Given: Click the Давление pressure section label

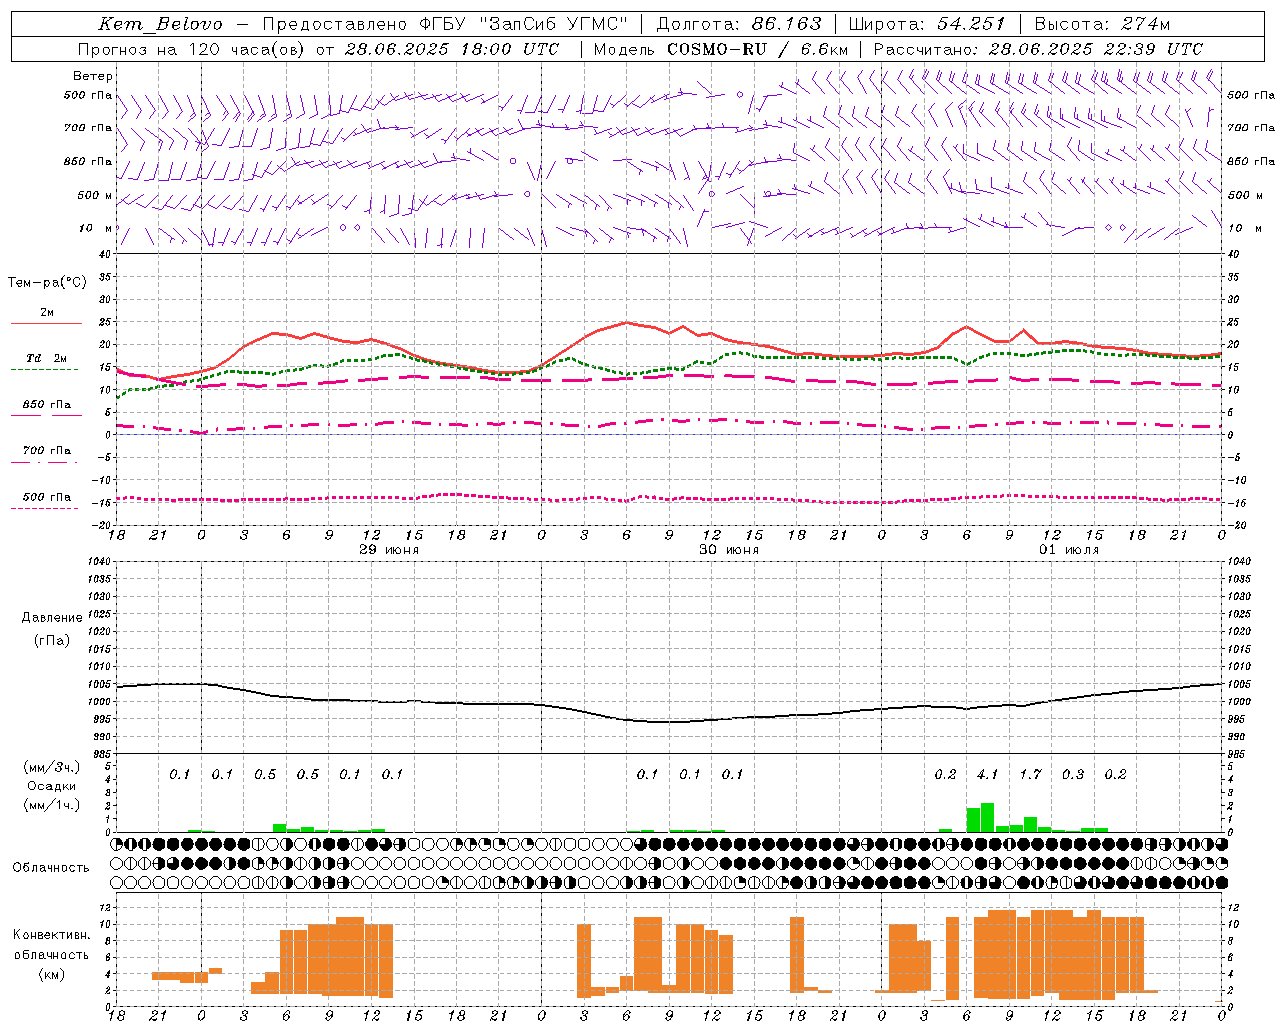Looking at the screenshot, I should [52, 618].
